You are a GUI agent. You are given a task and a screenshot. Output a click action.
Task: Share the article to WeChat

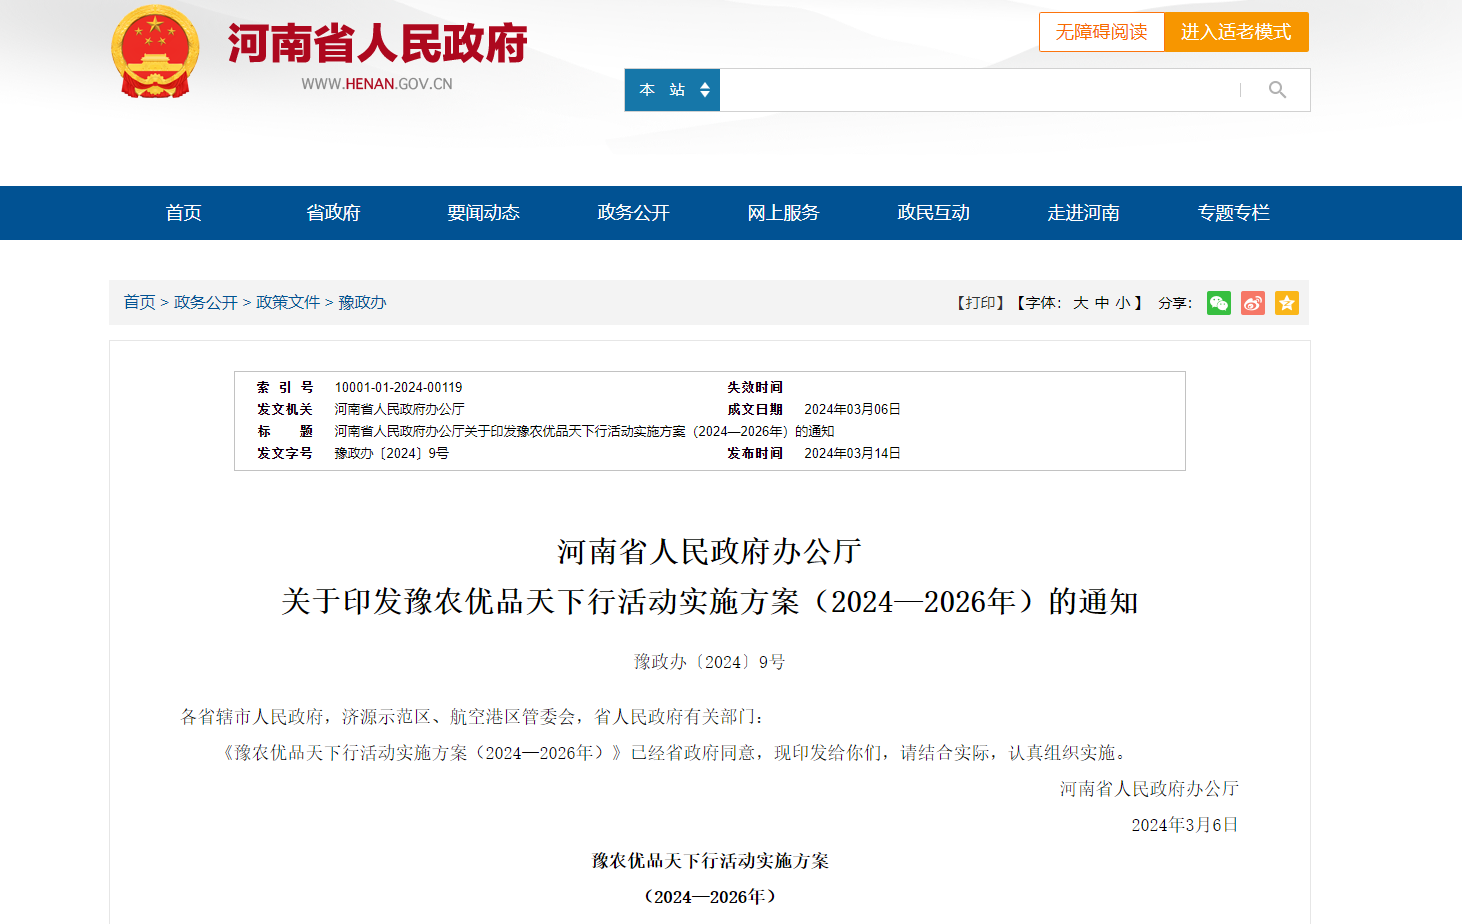(1218, 302)
